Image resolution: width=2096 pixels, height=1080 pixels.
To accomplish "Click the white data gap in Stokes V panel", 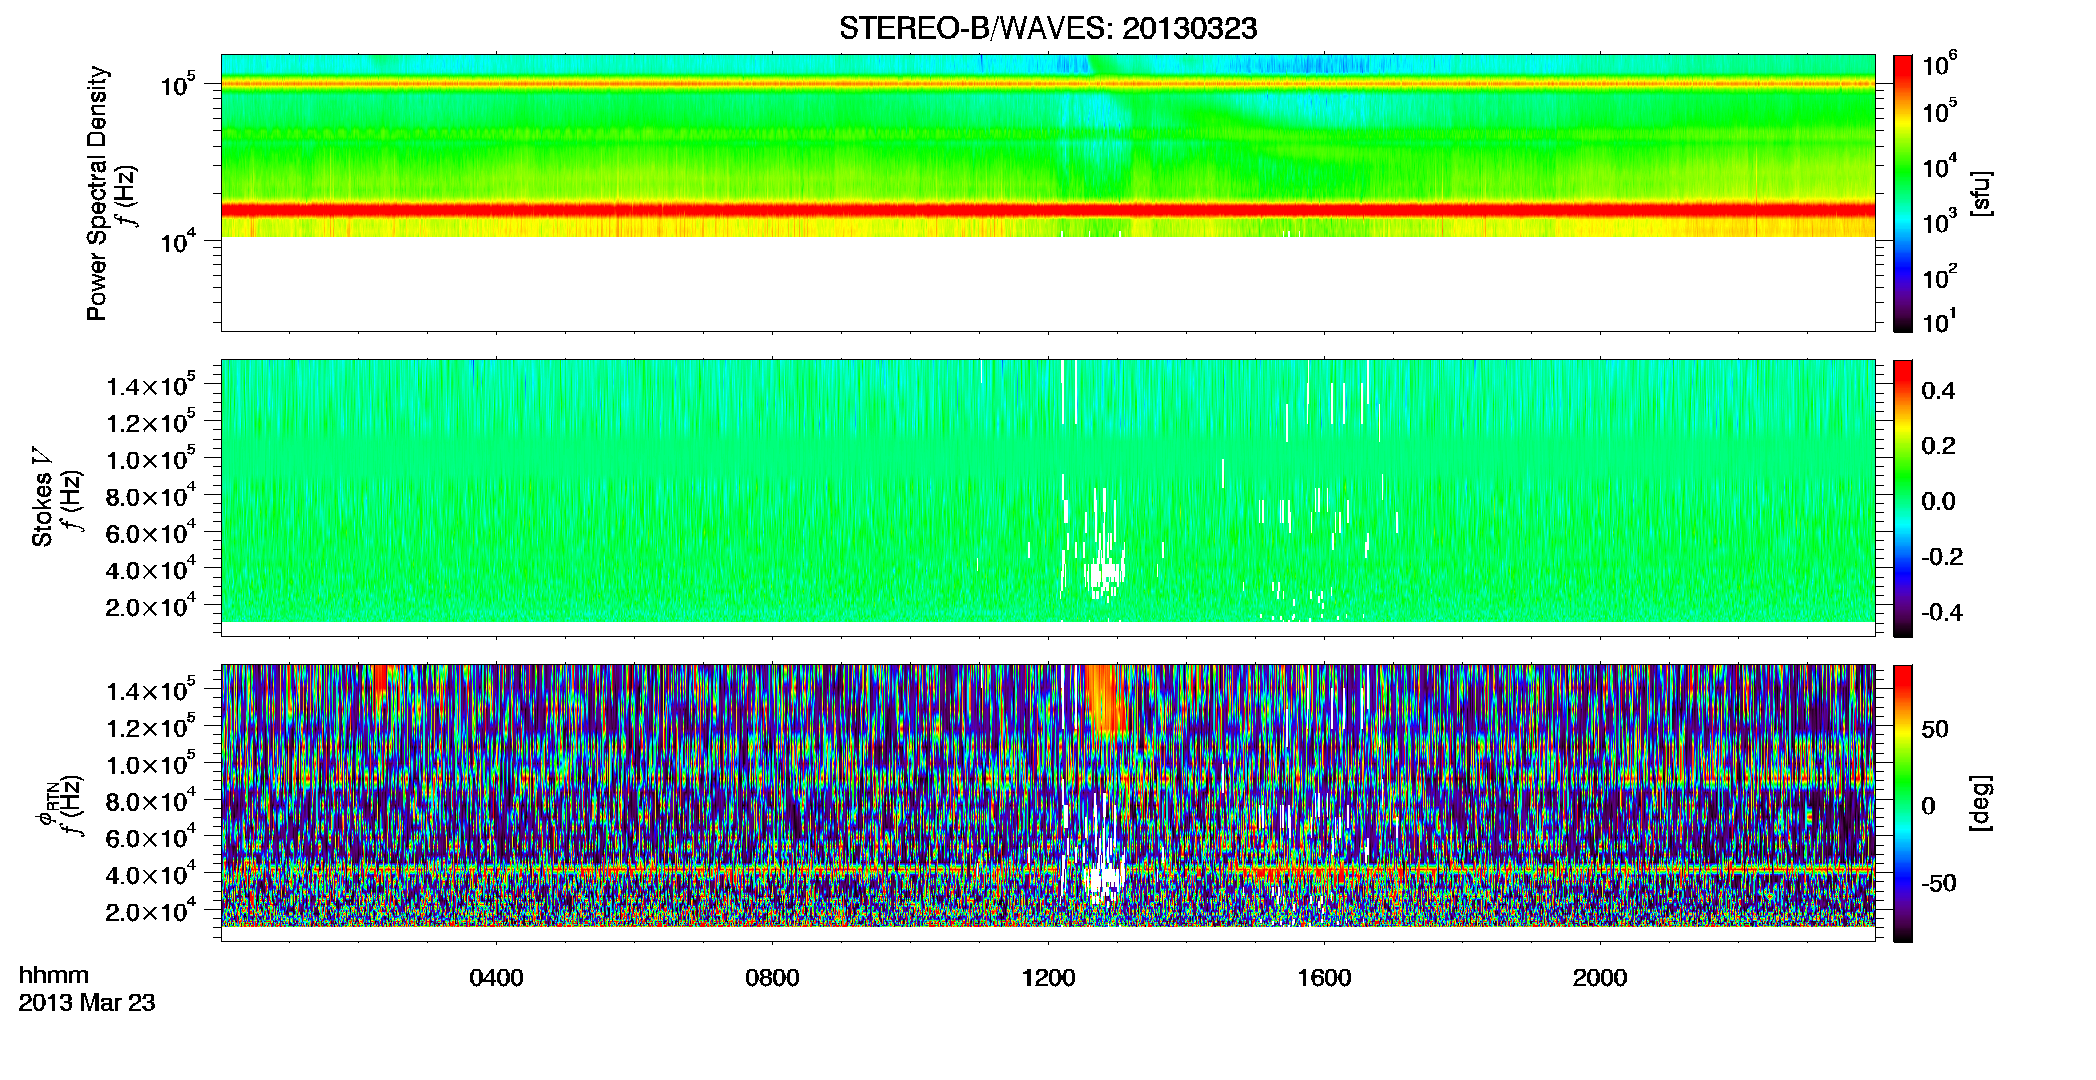I will pos(1105,574).
